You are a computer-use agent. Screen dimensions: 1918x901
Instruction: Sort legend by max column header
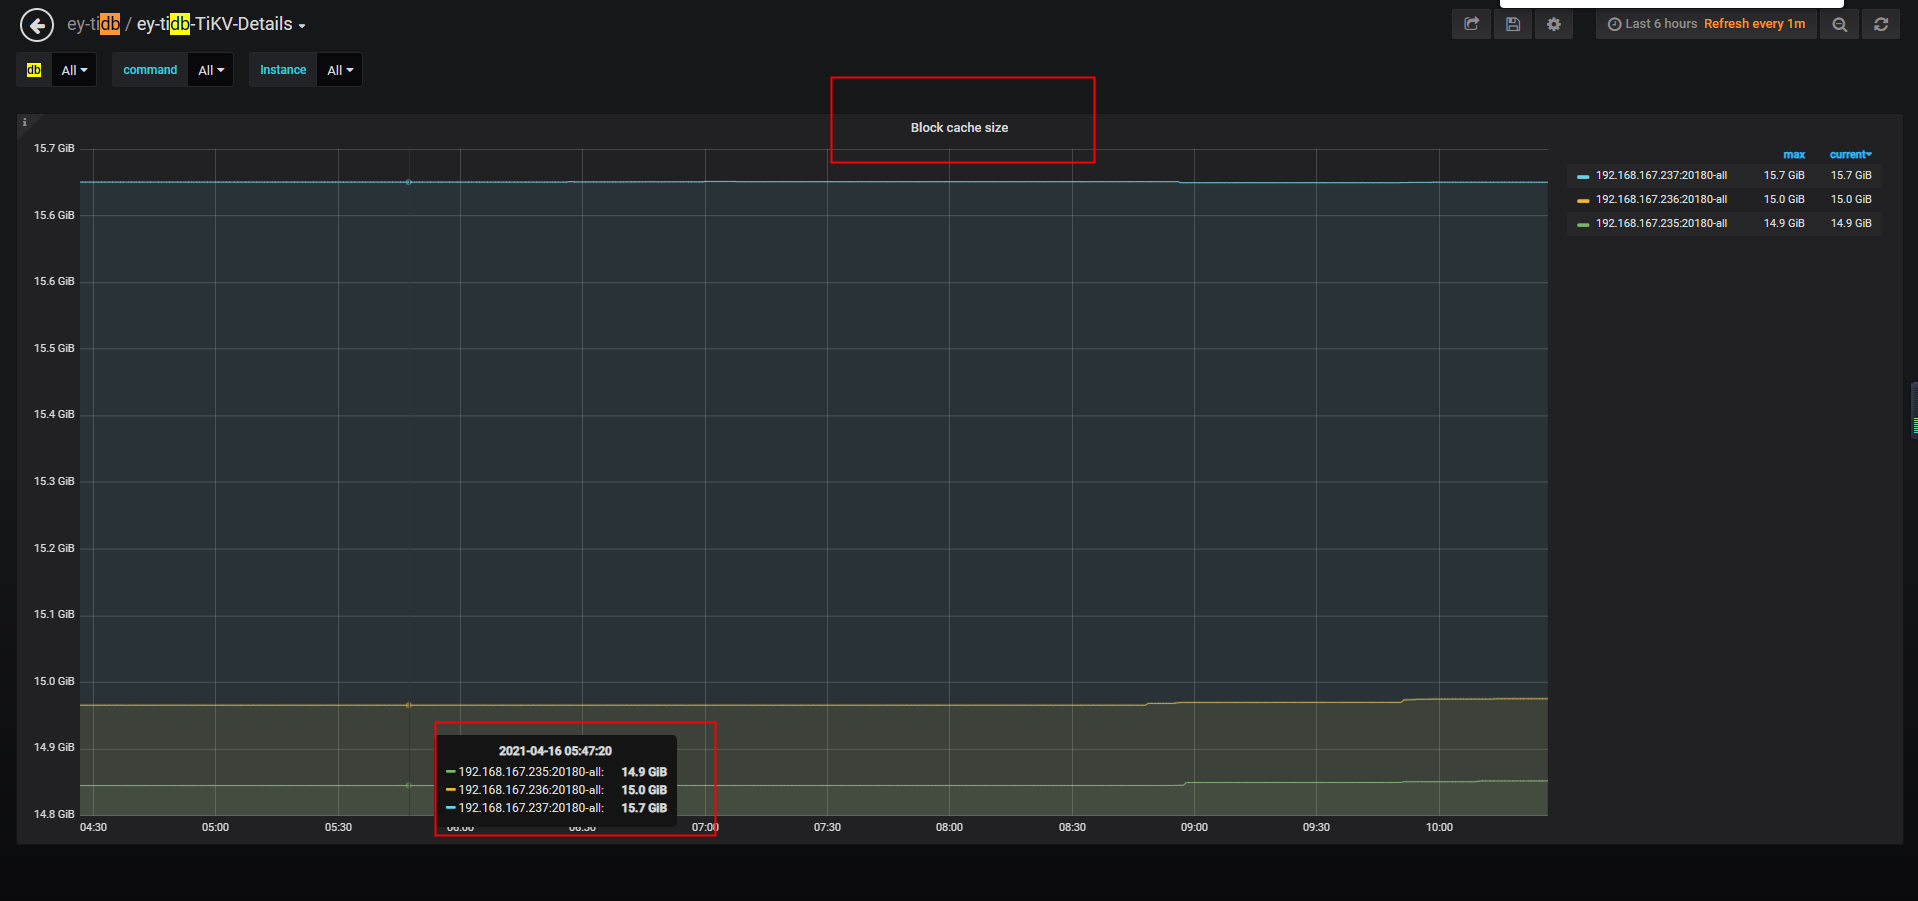pos(1794,155)
